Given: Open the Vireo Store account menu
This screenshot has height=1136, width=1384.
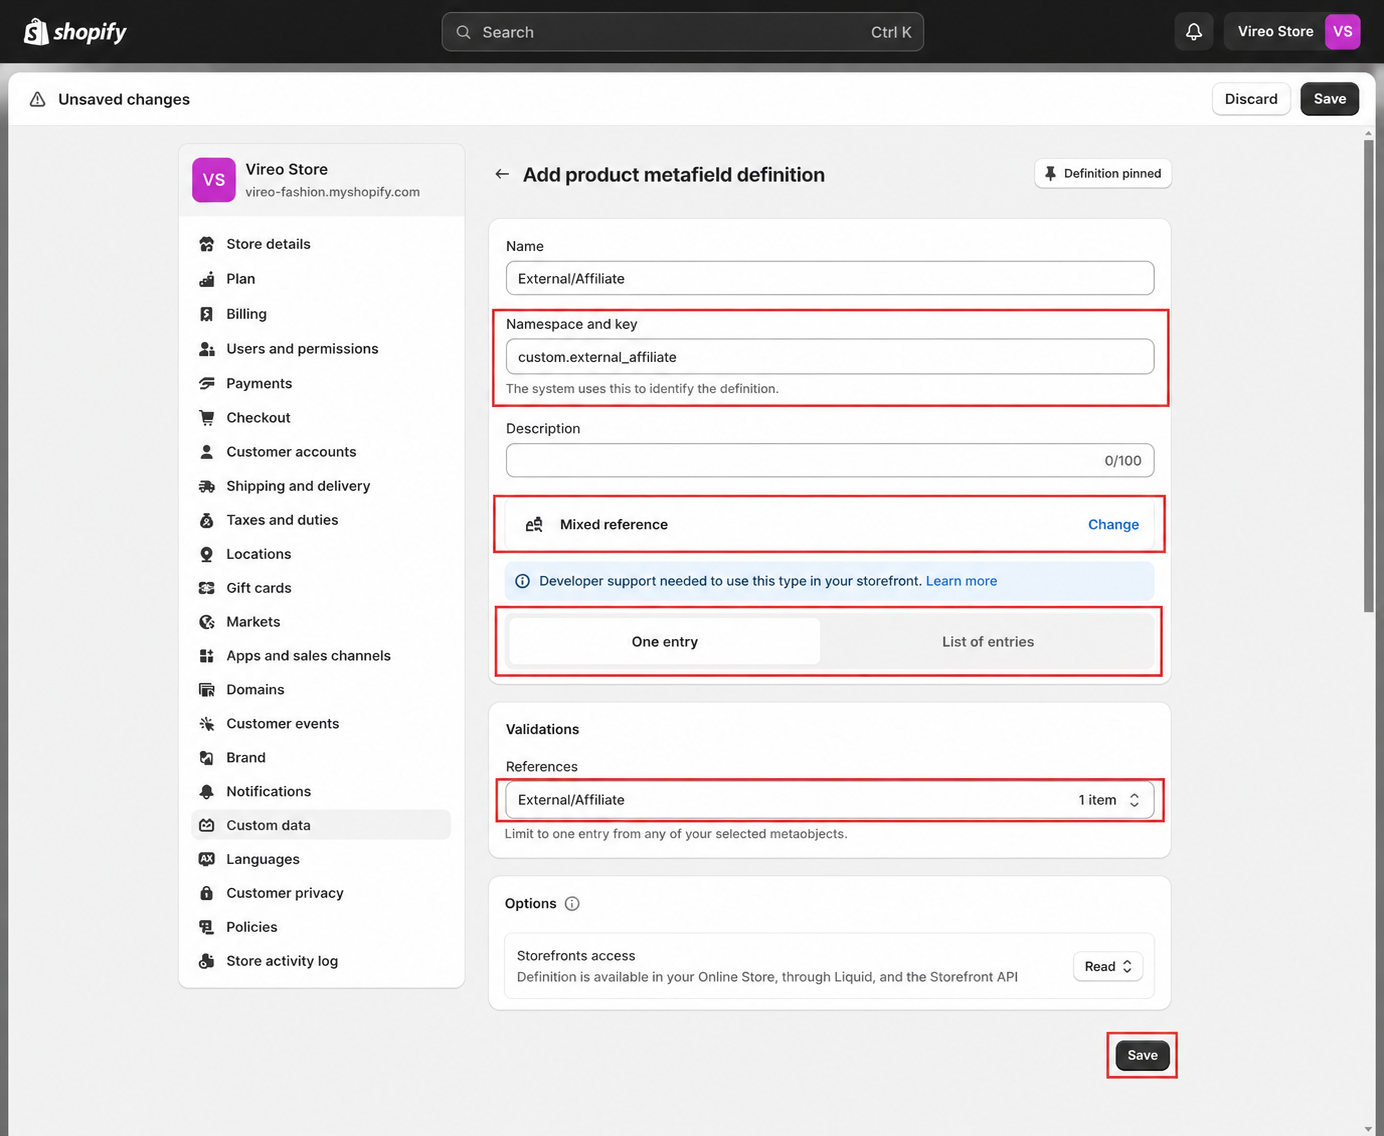Looking at the screenshot, I should pos(1292,32).
